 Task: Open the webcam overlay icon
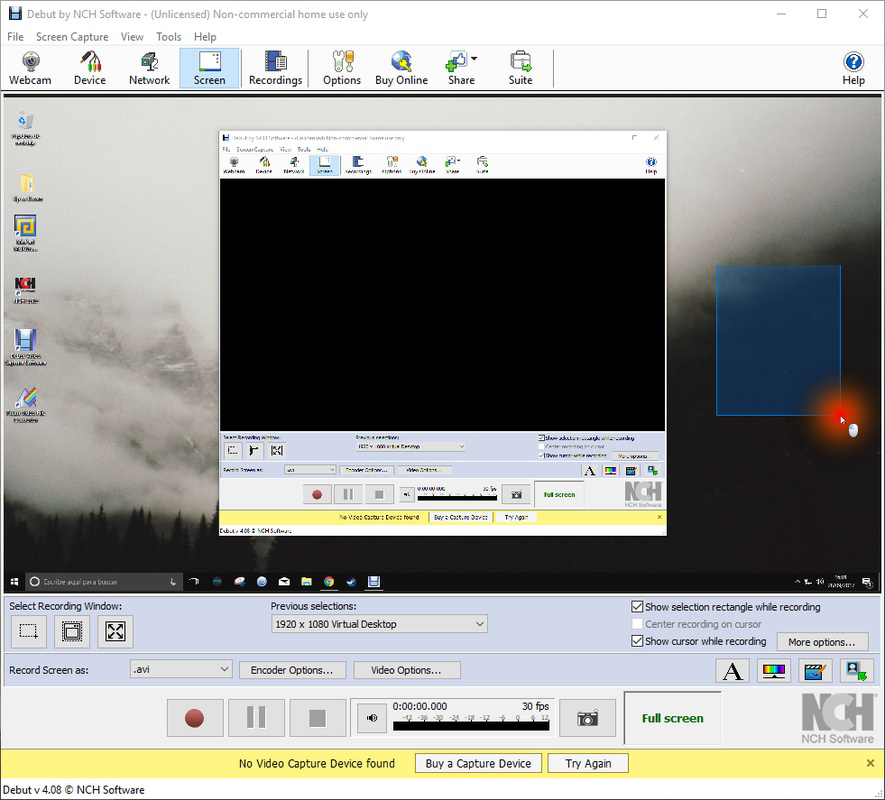pyautogui.click(x=856, y=671)
